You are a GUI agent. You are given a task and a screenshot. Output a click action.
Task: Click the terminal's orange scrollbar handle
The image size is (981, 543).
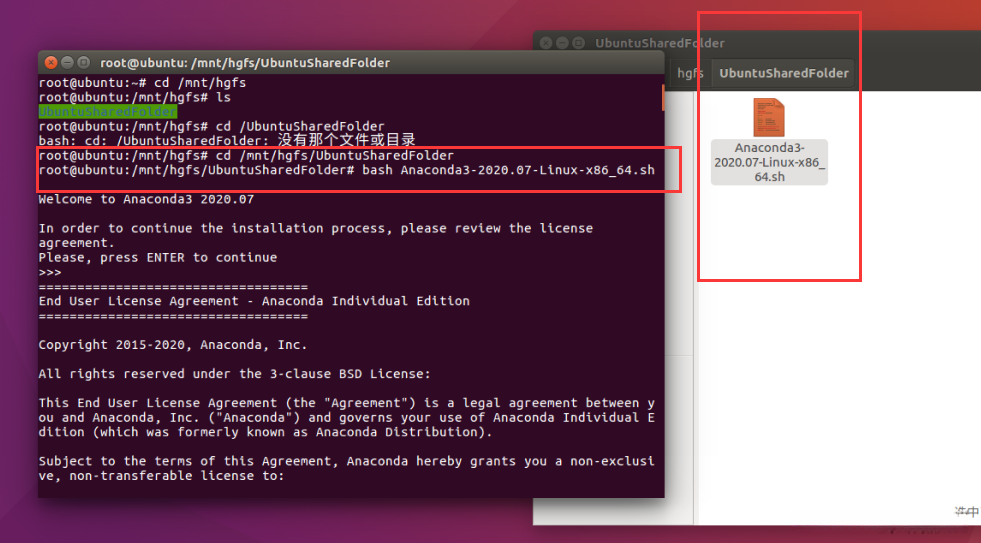coord(663,97)
